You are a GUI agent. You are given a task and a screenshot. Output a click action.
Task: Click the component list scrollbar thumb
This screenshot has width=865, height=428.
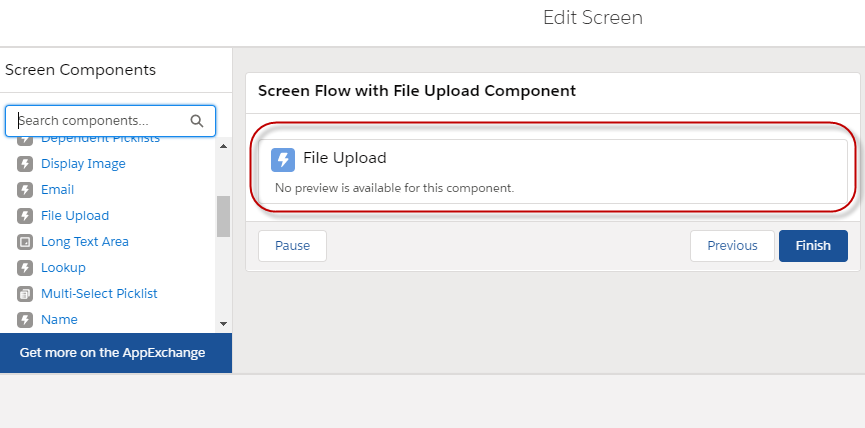223,216
